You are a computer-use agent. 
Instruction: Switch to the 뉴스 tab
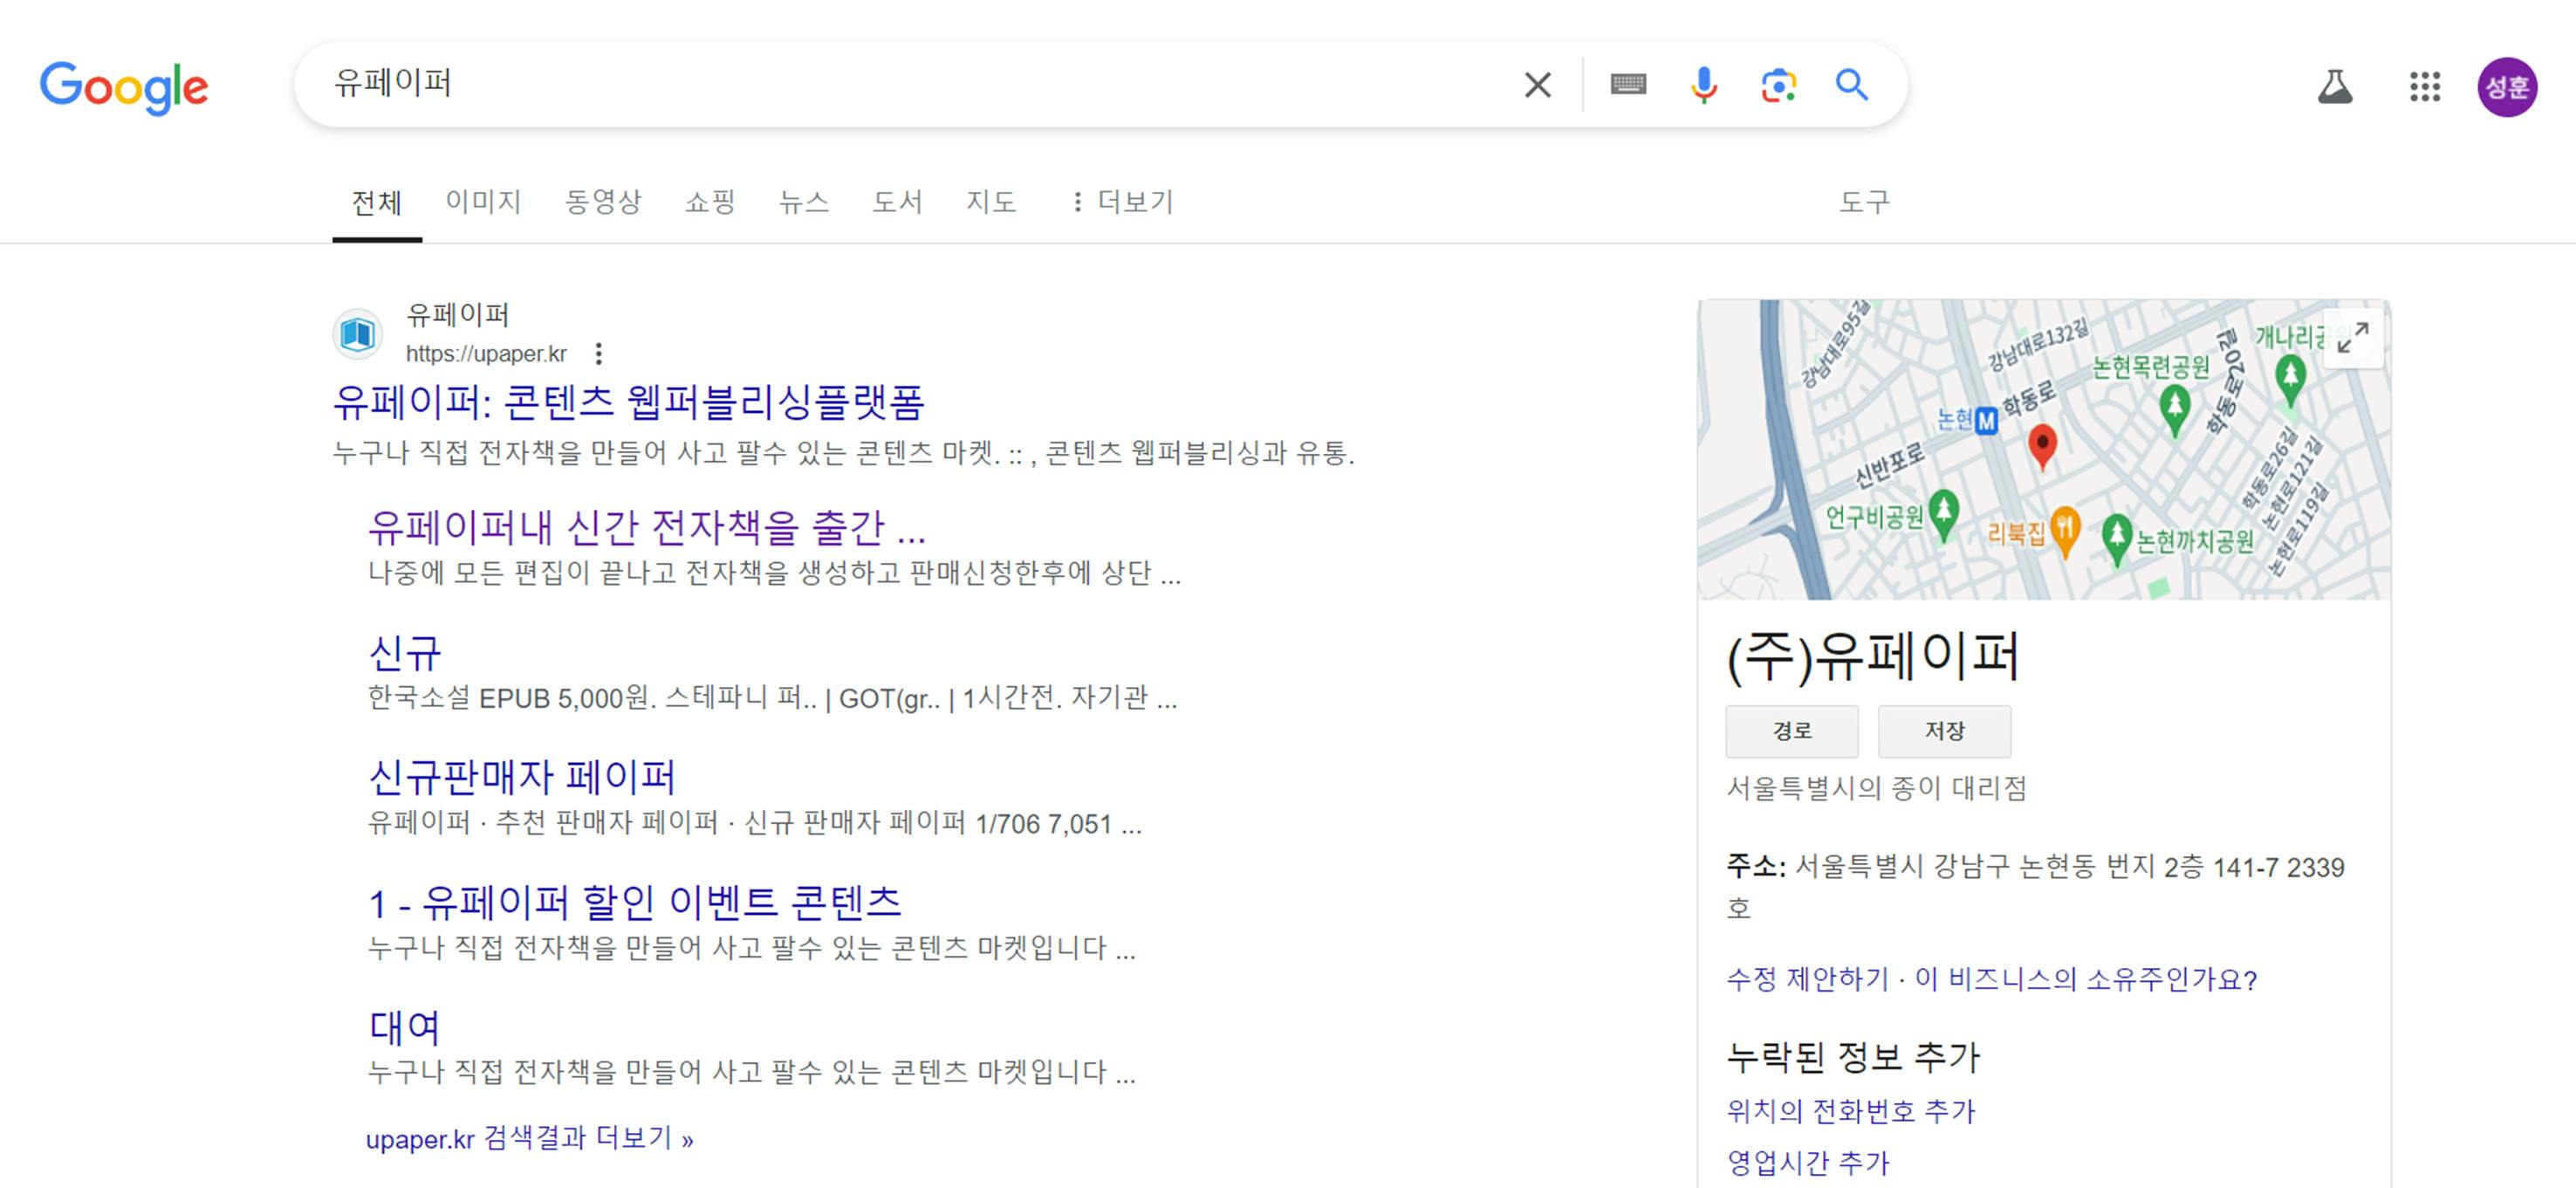click(804, 202)
